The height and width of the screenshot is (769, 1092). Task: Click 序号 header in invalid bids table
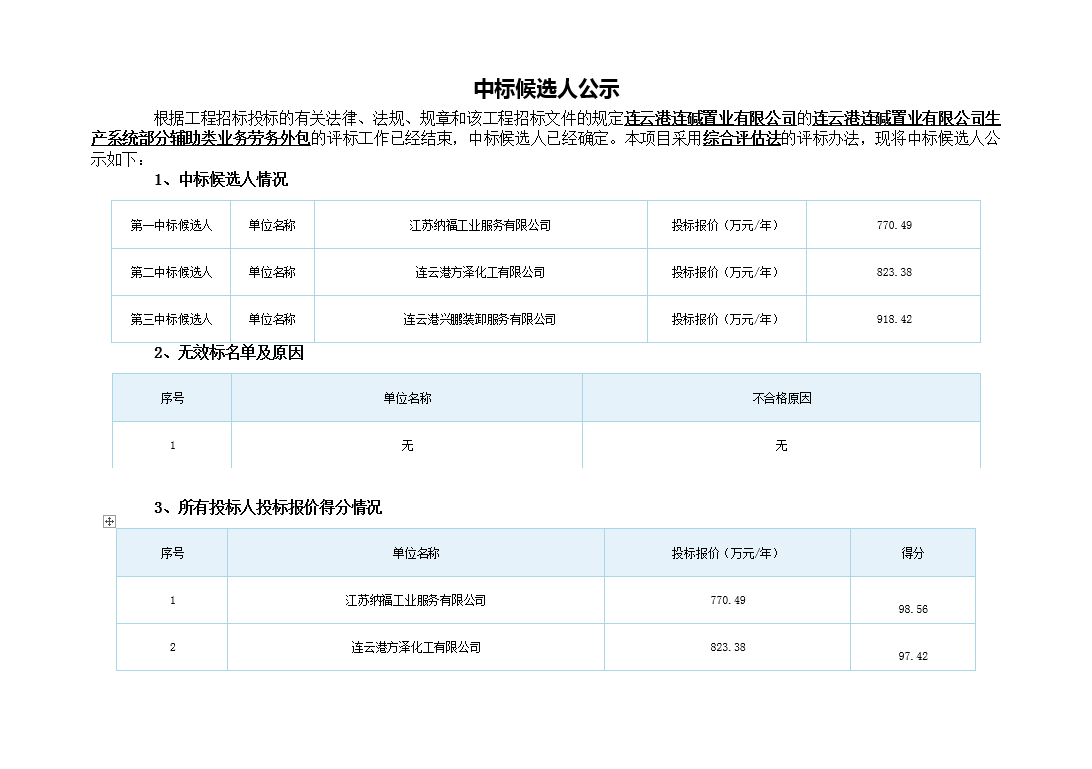172,398
